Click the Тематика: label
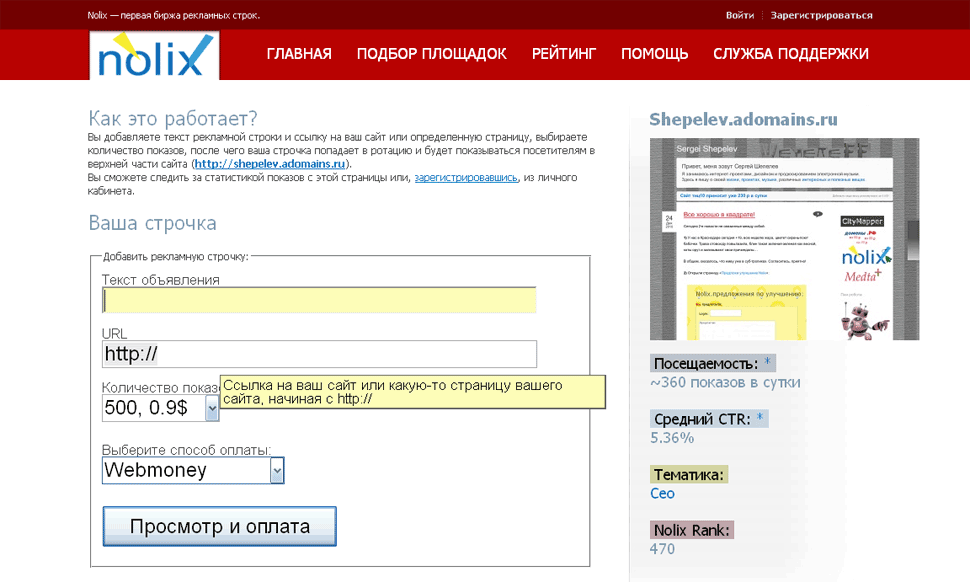The image size is (970, 582). [x=689, y=475]
